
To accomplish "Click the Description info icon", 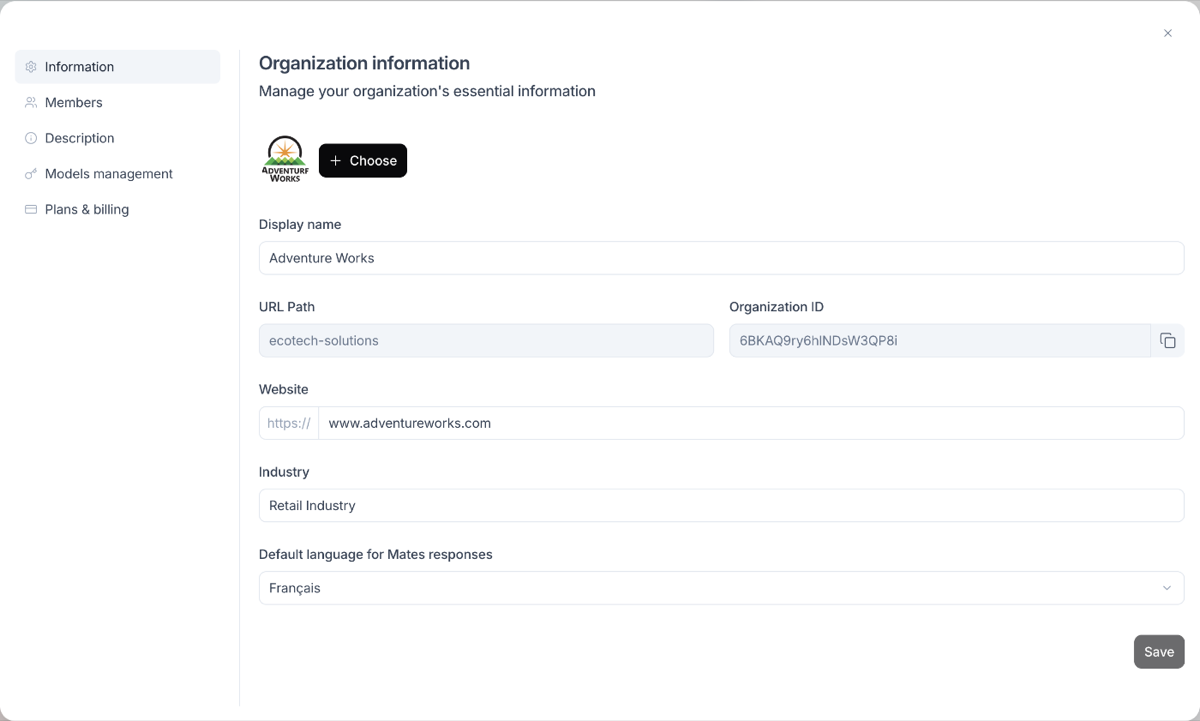I will 31,138.
